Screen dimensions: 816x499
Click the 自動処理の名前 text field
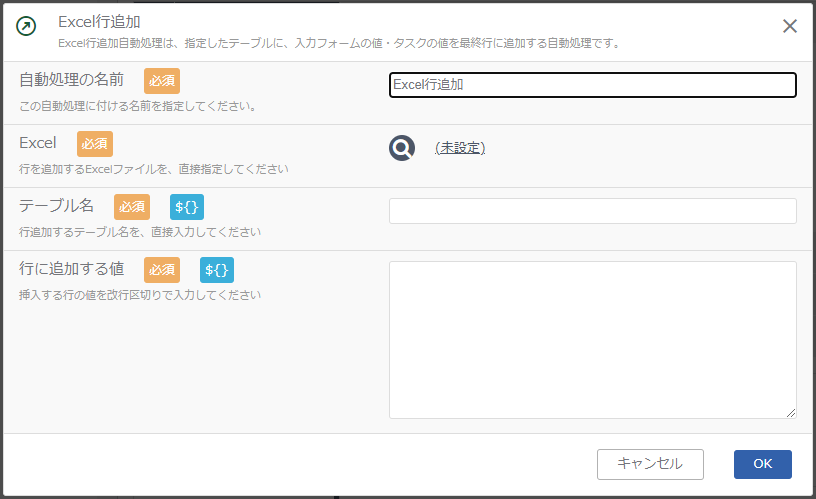click(593, 85)
